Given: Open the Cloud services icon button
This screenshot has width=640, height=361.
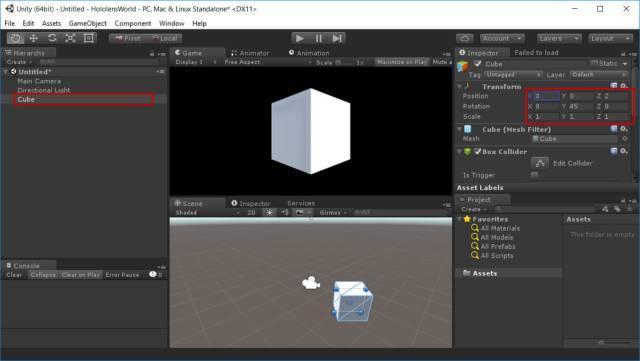Looking at the screenshot, I should point(464,38).
